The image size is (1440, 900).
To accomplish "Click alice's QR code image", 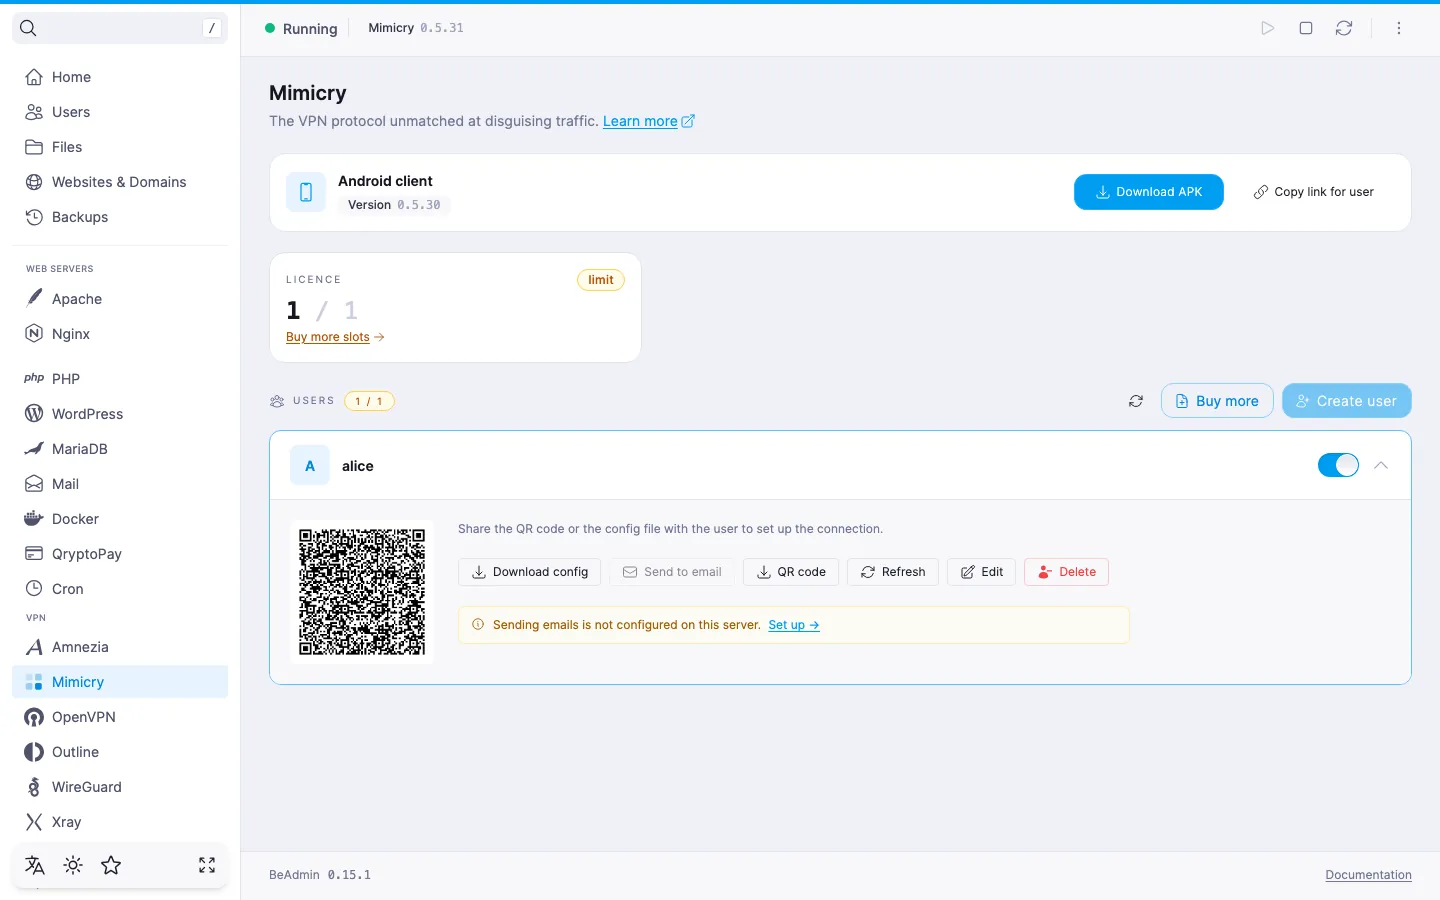I will (x=362, y=592).
